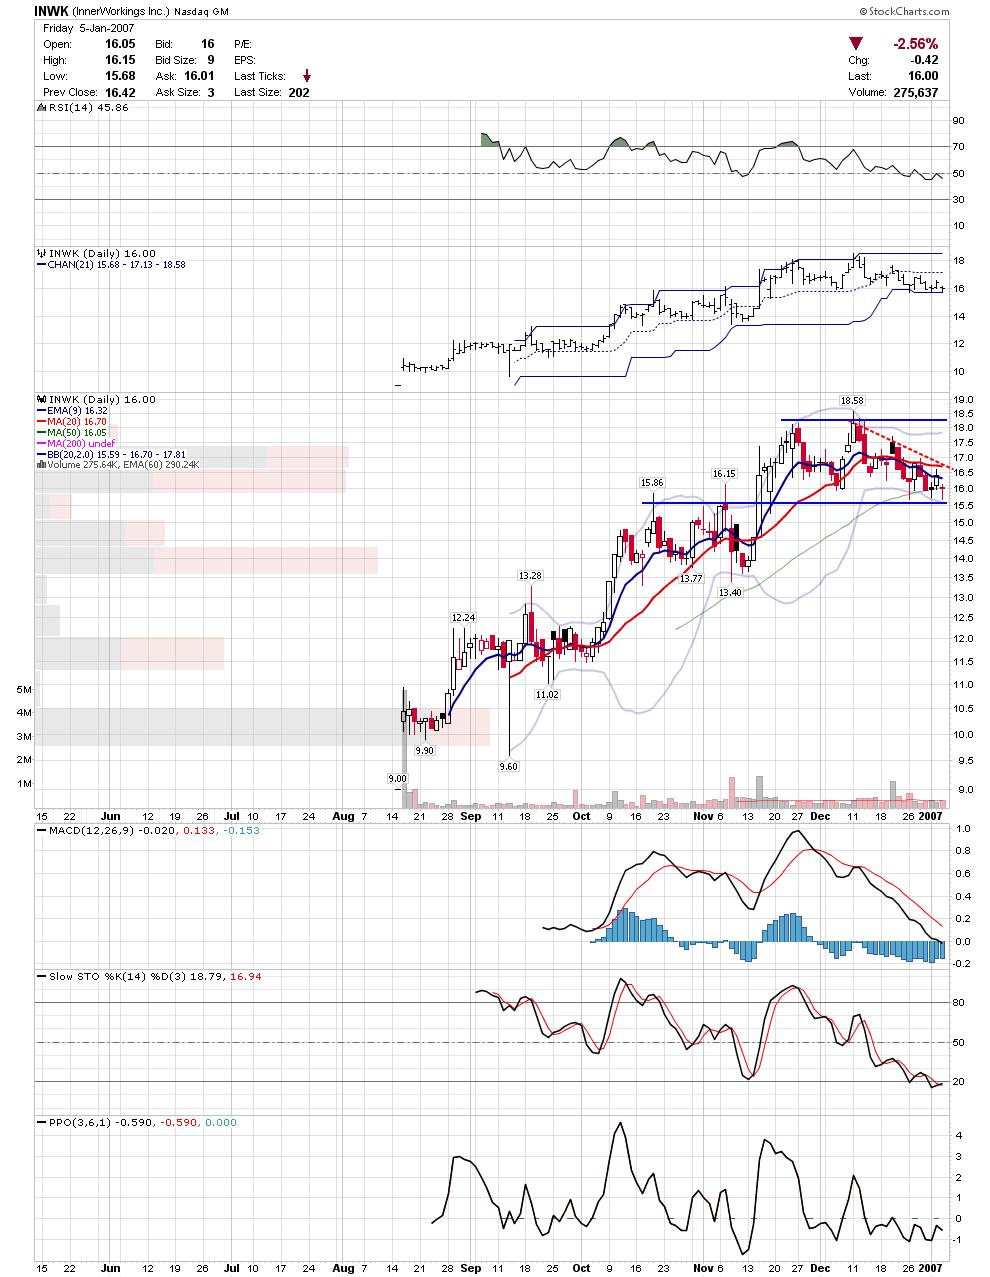Select the INWK ticker symbol heading
The height and width of the screenshot is (1277, 990).
pos(50,13)
